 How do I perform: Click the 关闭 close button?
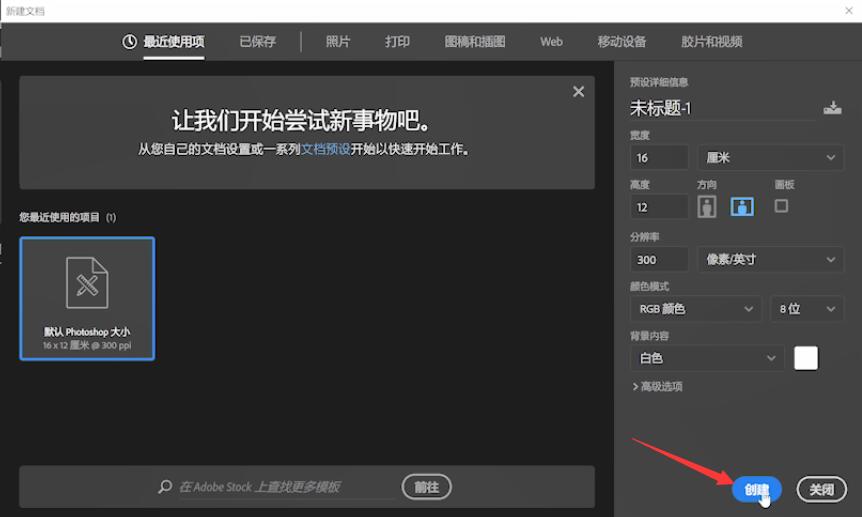click(822, 489)
